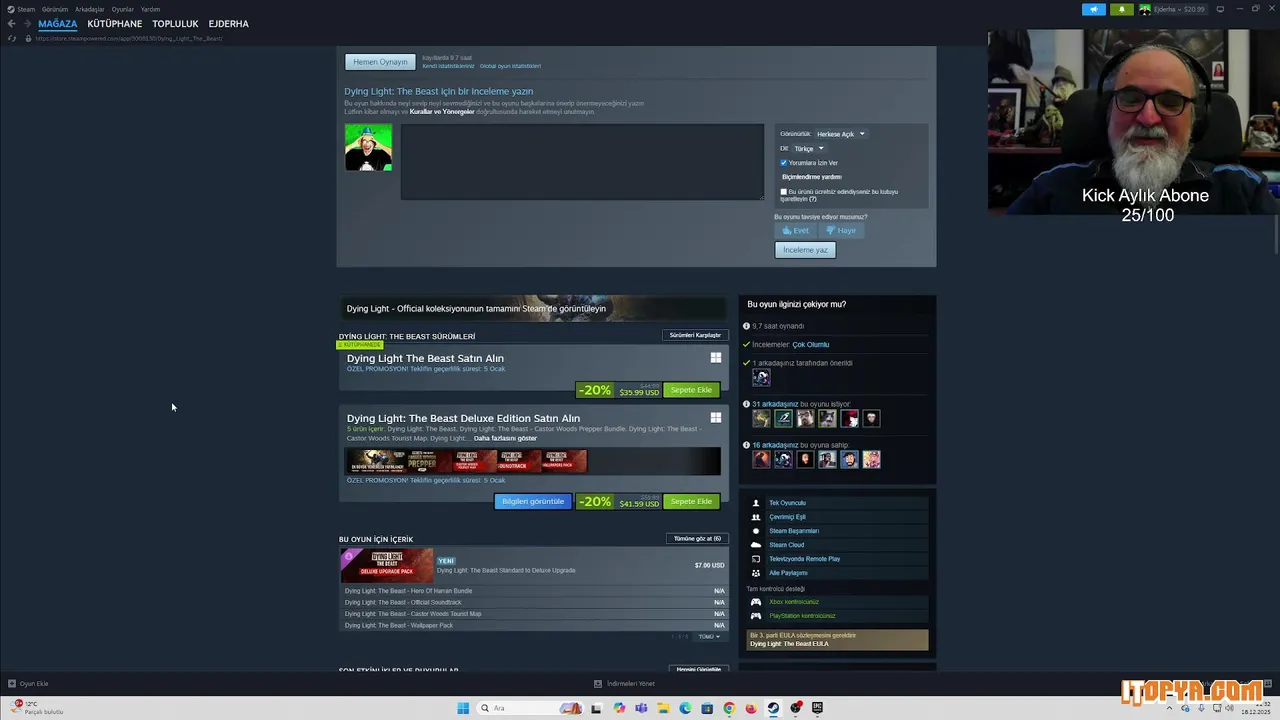
Task: Open the TÜMÜ filter dropdown under DLC list
Action: (709, 636)
